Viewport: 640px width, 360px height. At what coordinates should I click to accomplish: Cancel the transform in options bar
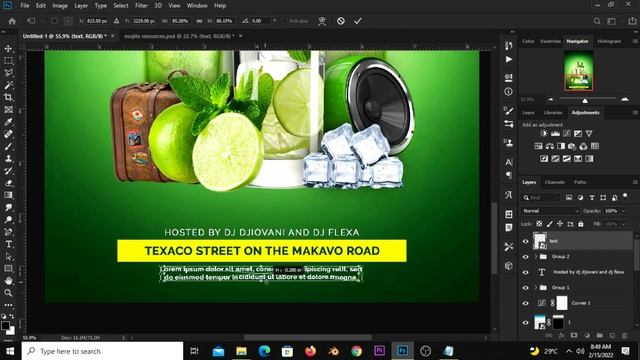[341, 21]
